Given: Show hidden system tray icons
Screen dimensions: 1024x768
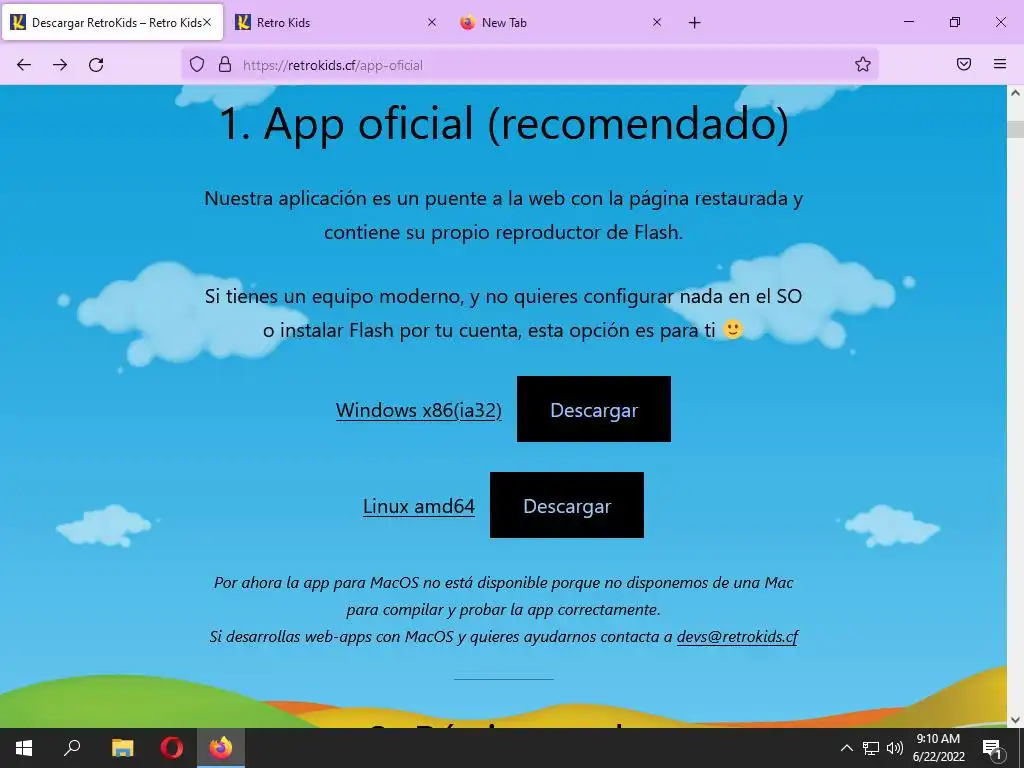Looking at the screenshot, I should pyautogui.click(x=846, y=748).
